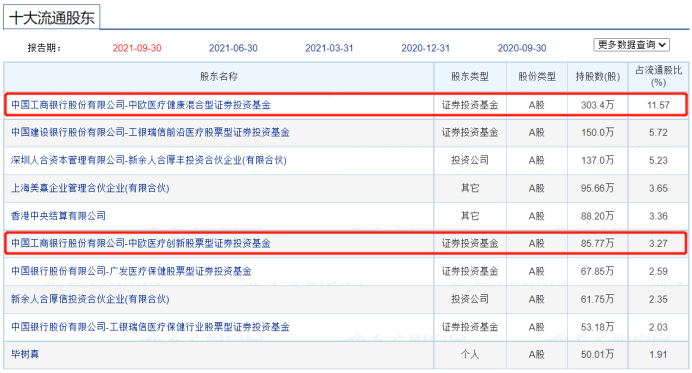Click the 67.85万 shares value
Image resolution: width=692 pixels, height=373 pixels.
point(598,271)
